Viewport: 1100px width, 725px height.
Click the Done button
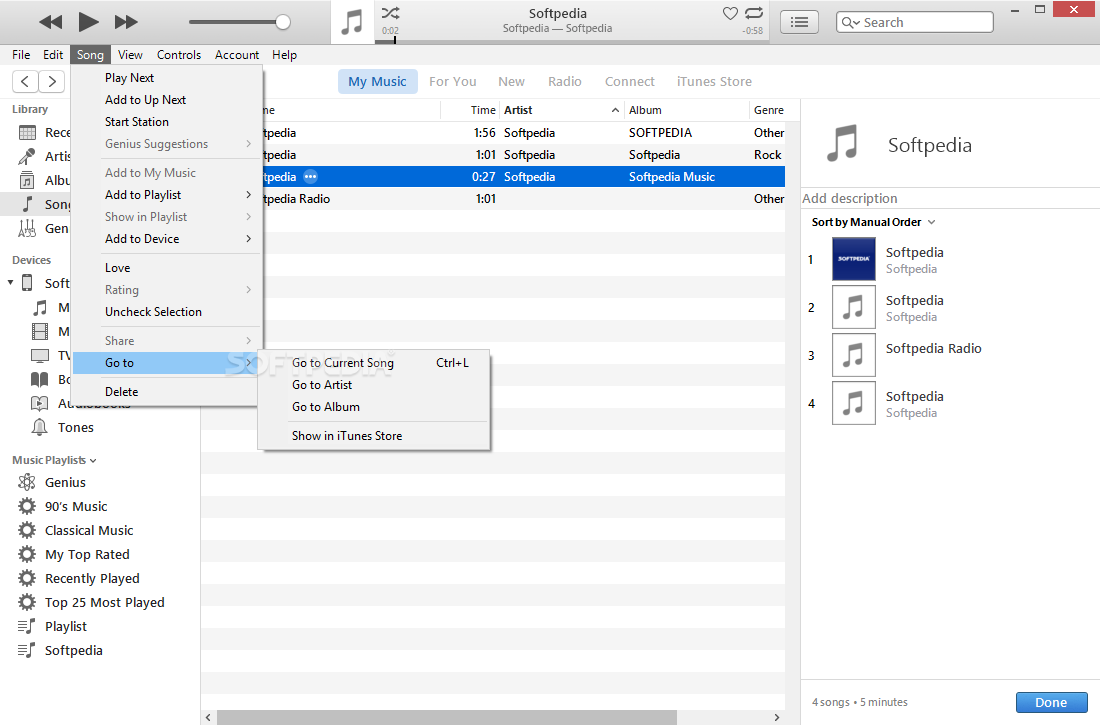(x=1051, y=703)
